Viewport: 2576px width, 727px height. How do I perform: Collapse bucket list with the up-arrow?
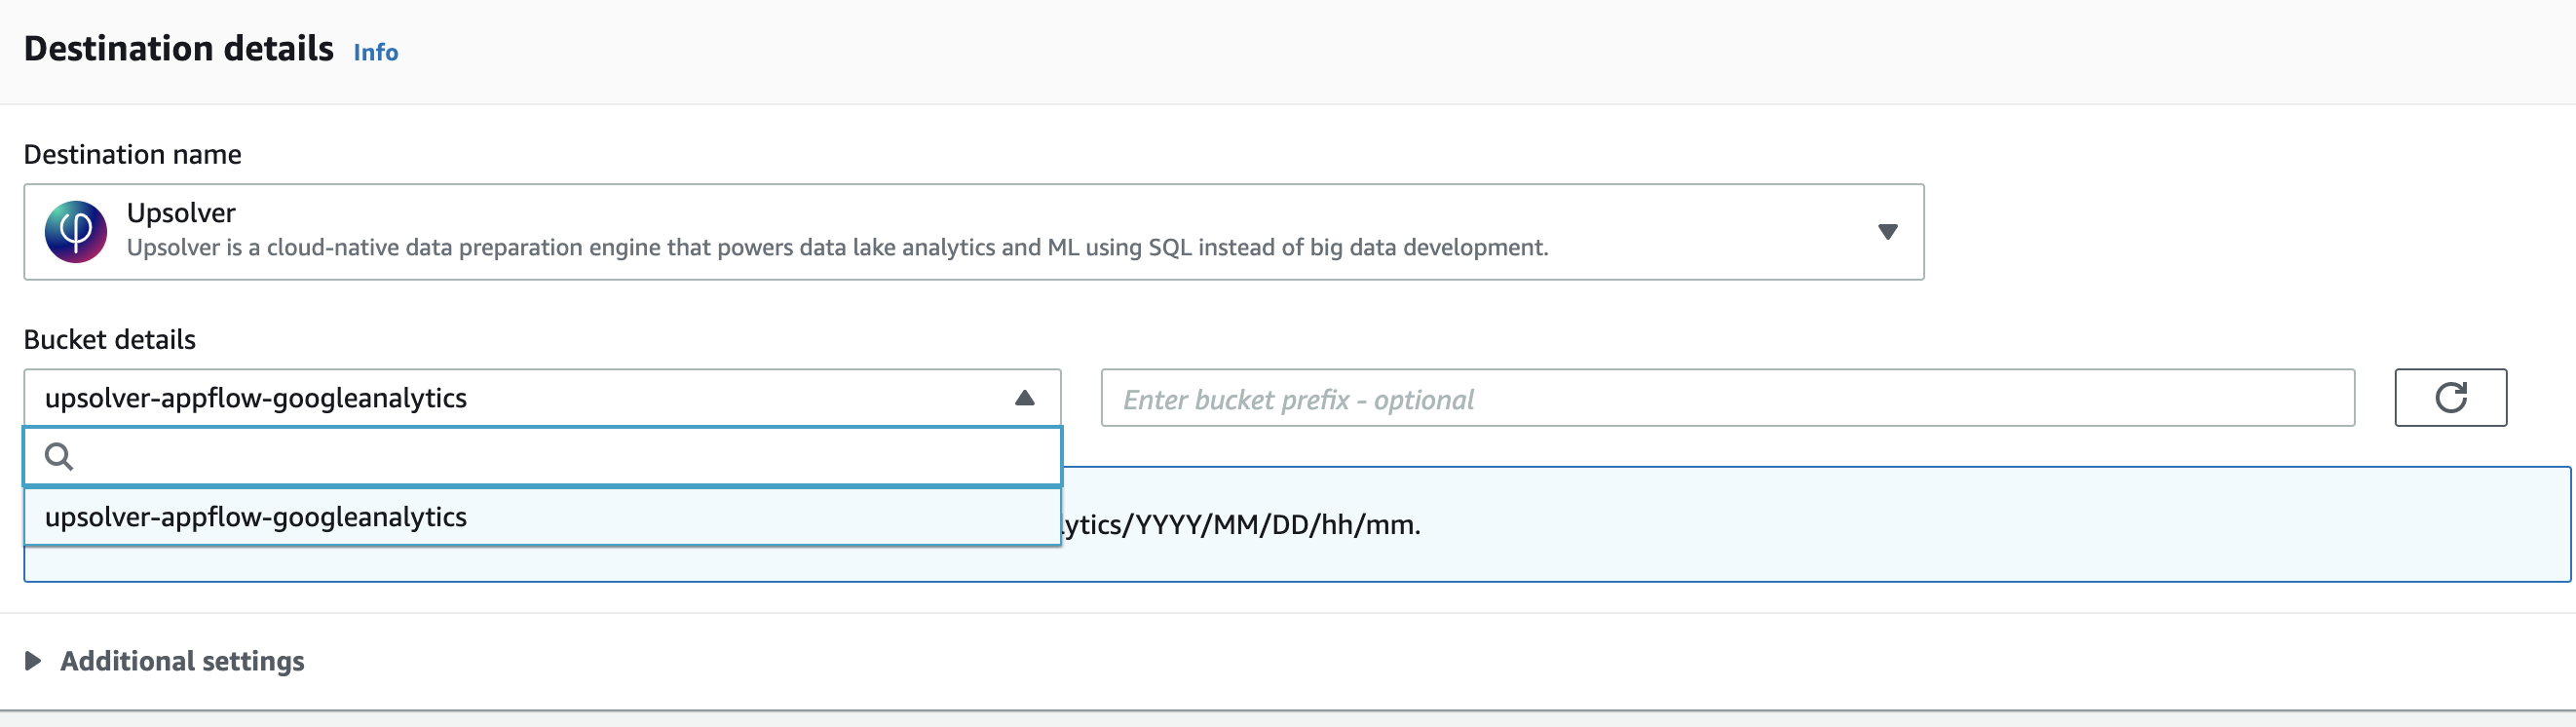(1024, 398)
